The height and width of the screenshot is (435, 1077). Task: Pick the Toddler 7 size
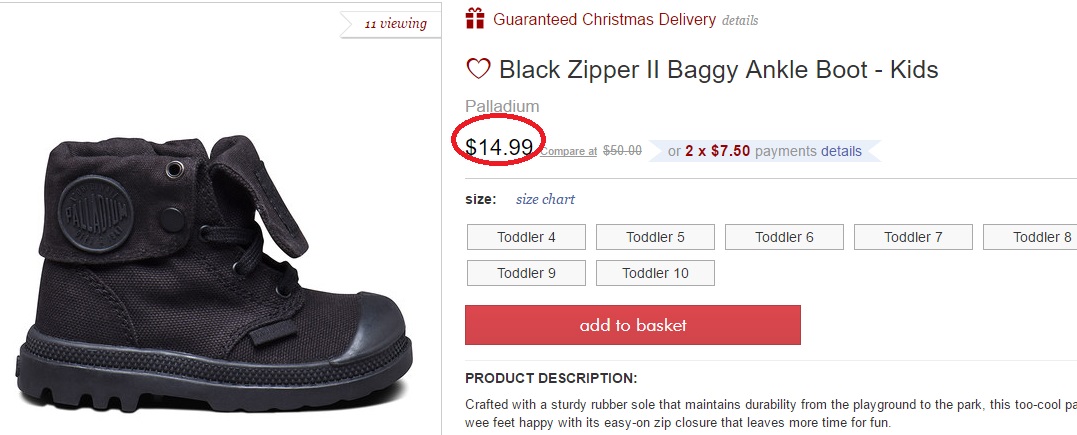(913, 237)
